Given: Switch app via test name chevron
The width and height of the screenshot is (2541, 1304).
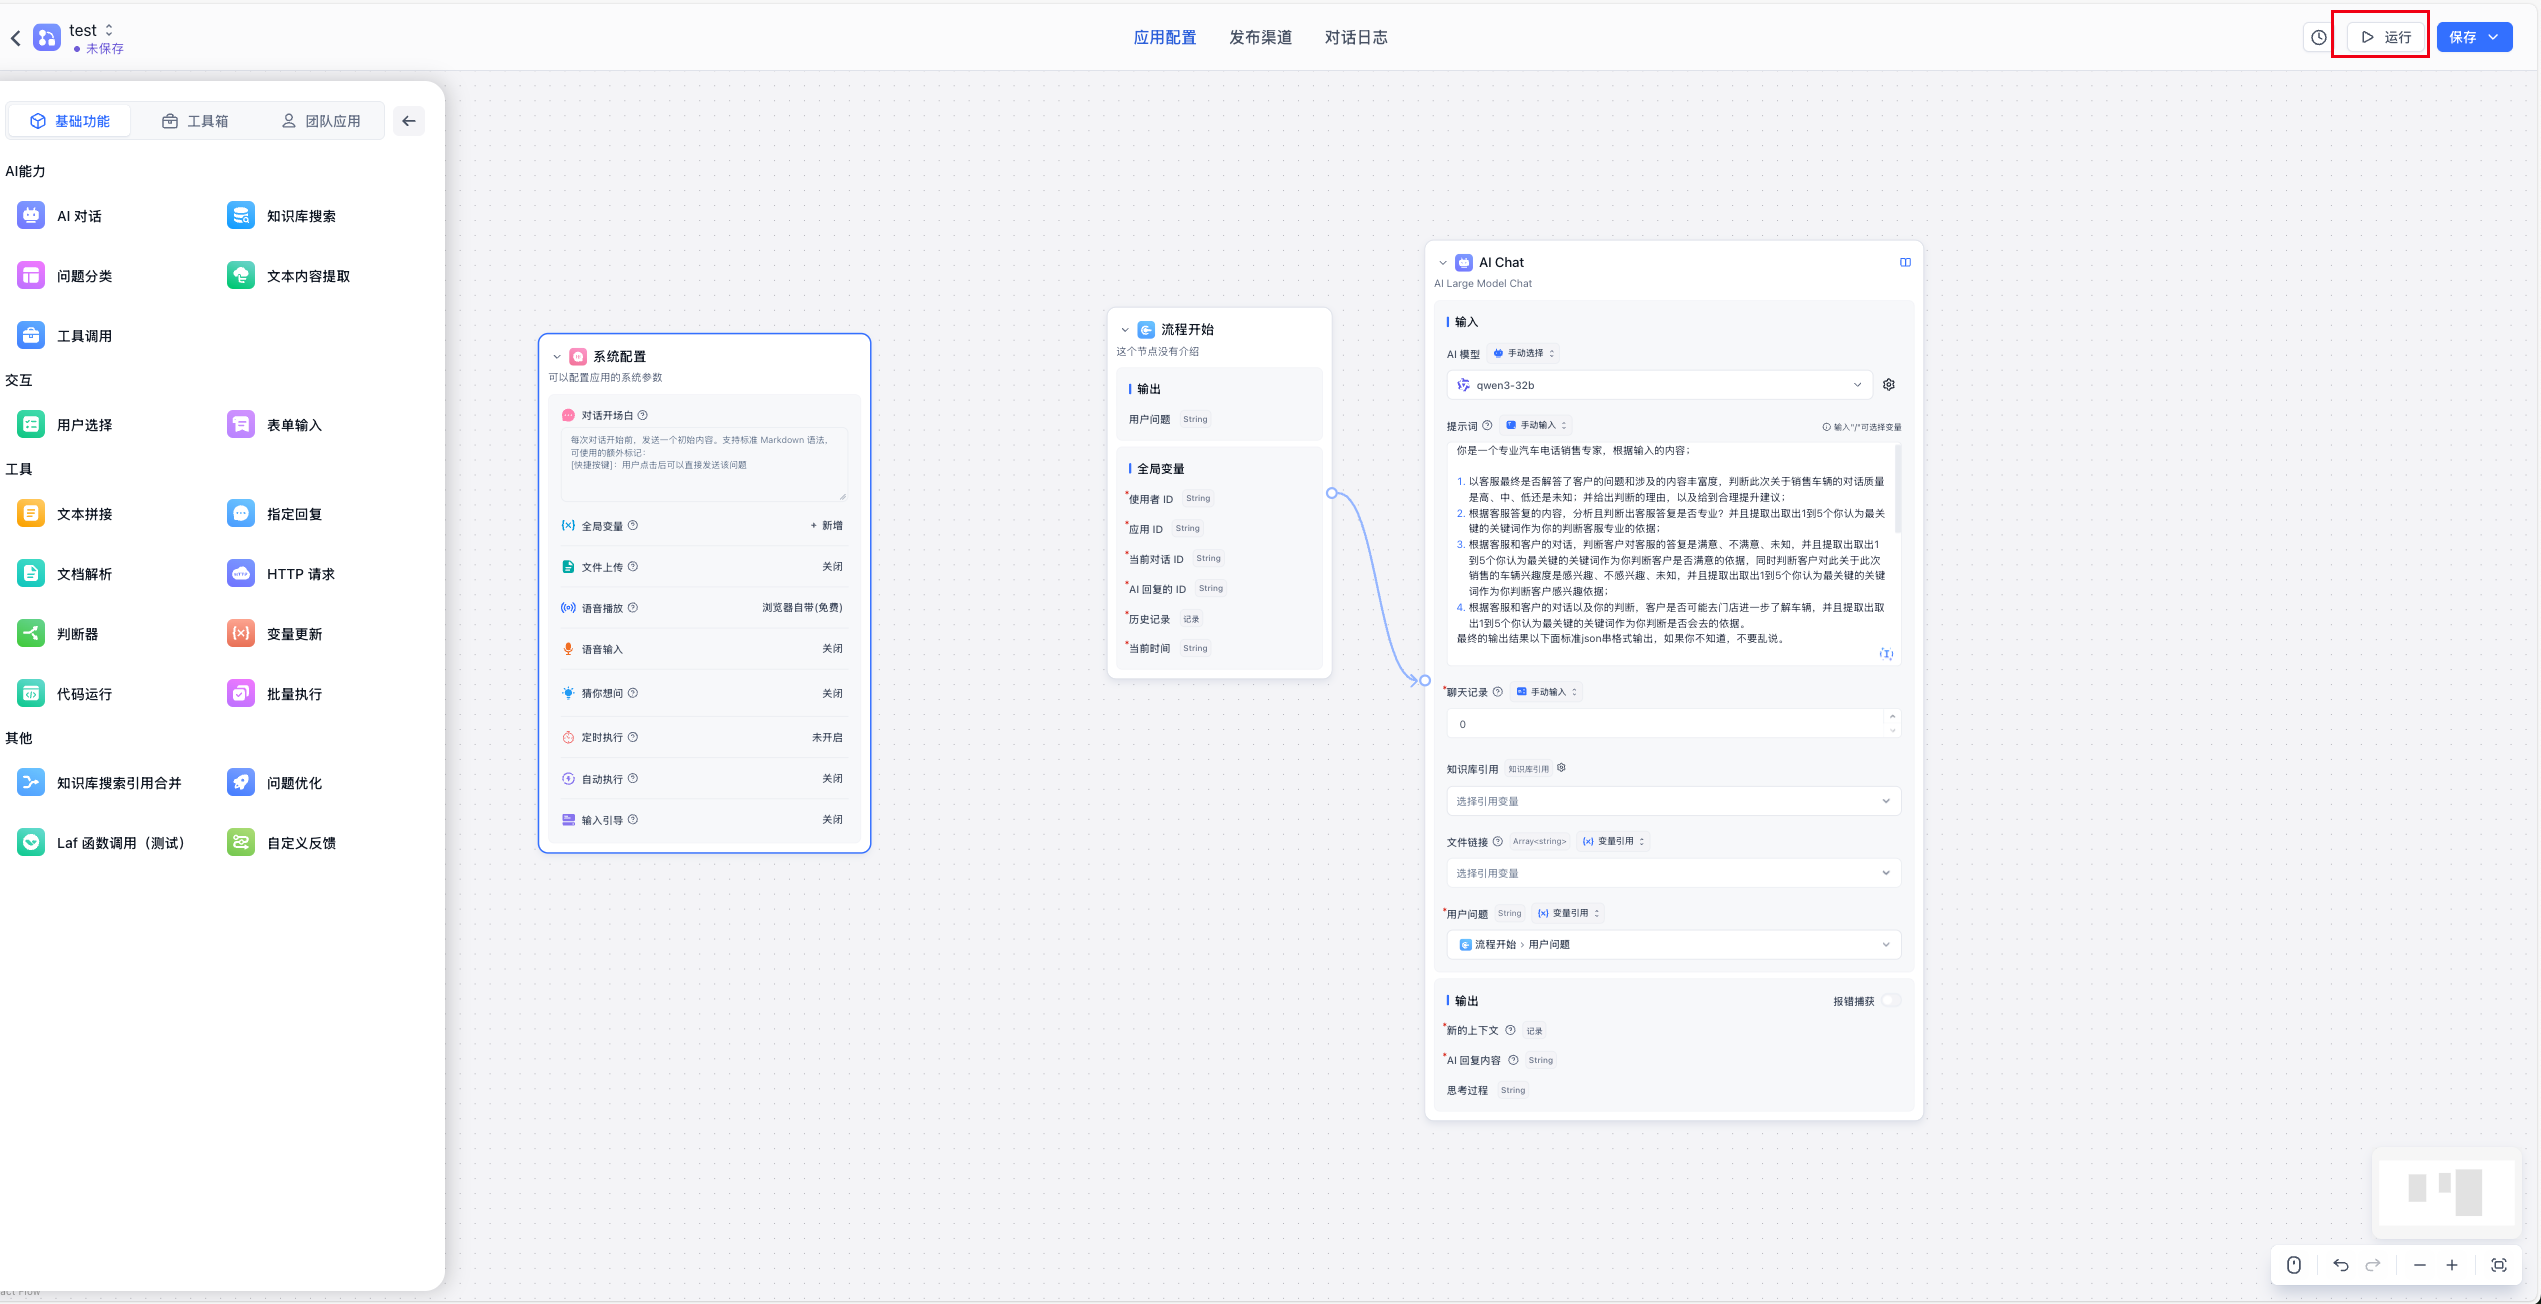Looking at the screenshot, I should [x=109, y=30].
